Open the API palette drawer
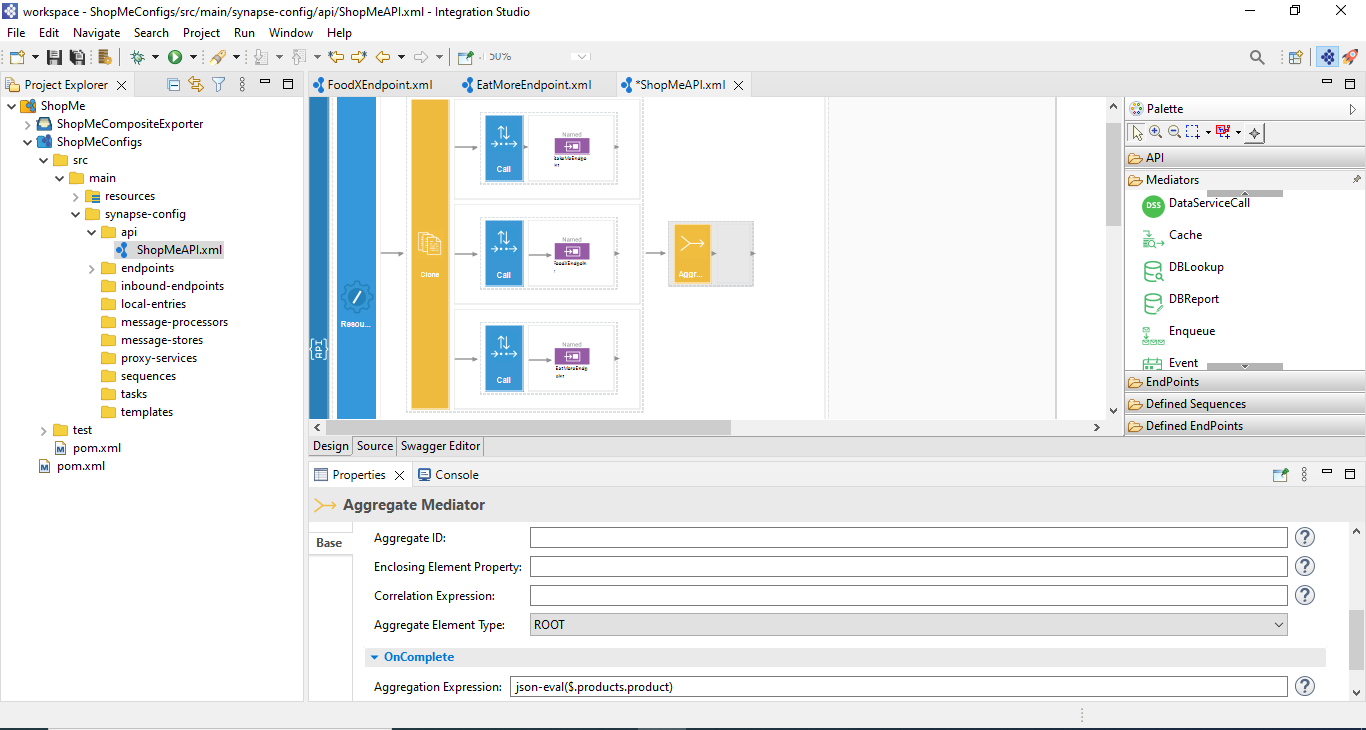Screen dimensions: 1366x730 1244,158
